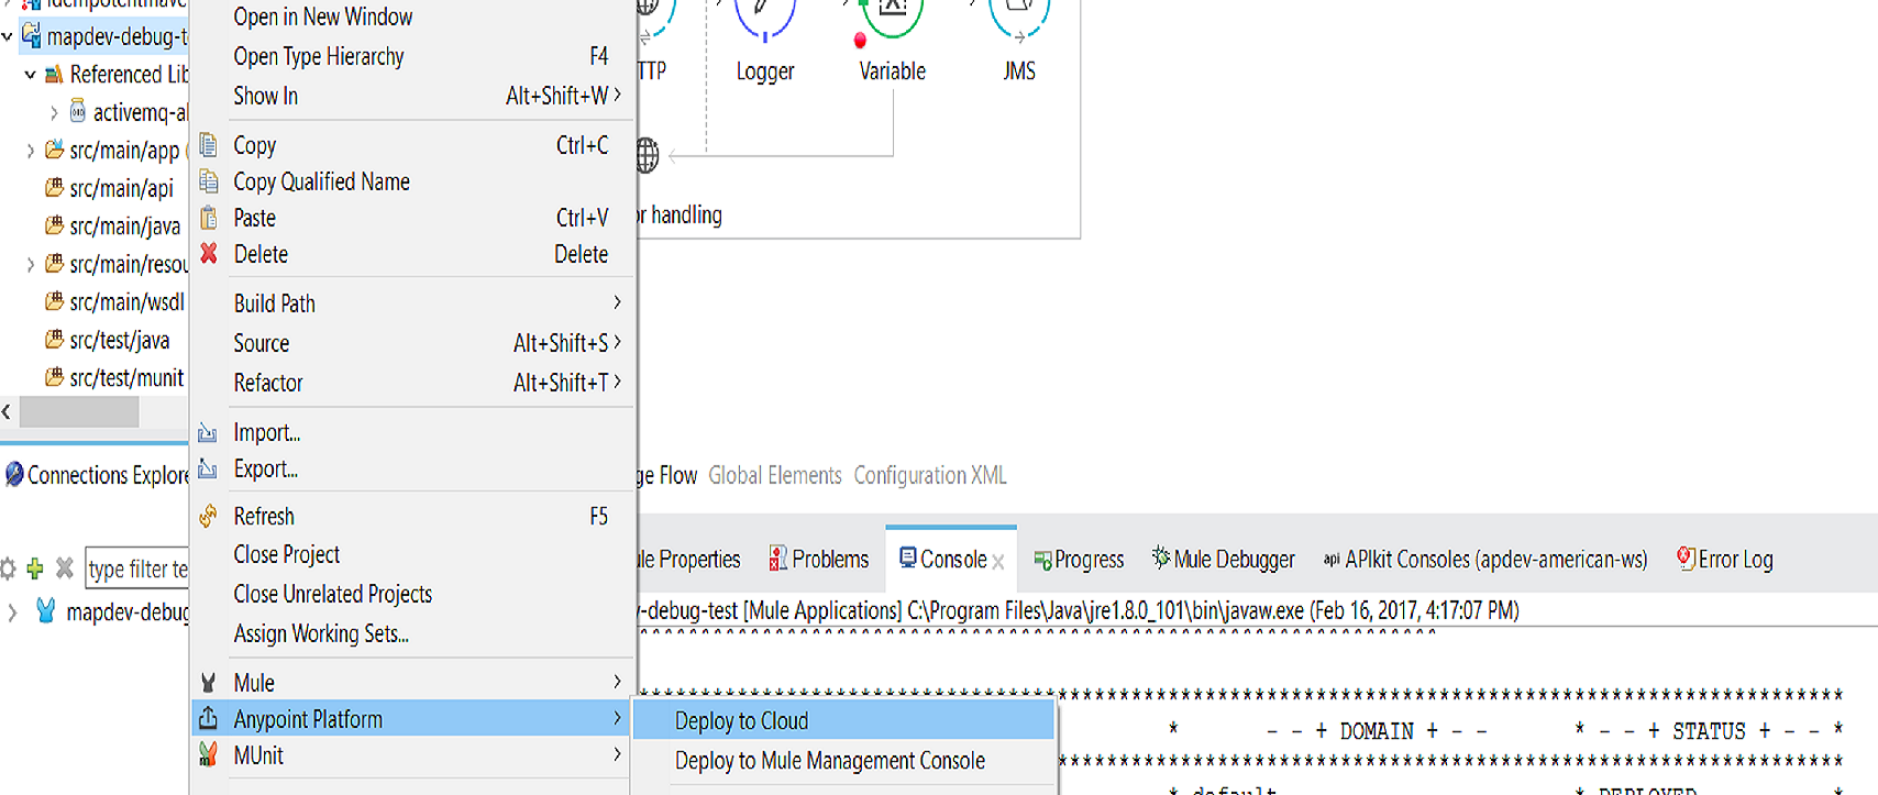Switch to the Configuration XML tab
This screenshot has height=795, width=1878.
click(x=930, y=475)
